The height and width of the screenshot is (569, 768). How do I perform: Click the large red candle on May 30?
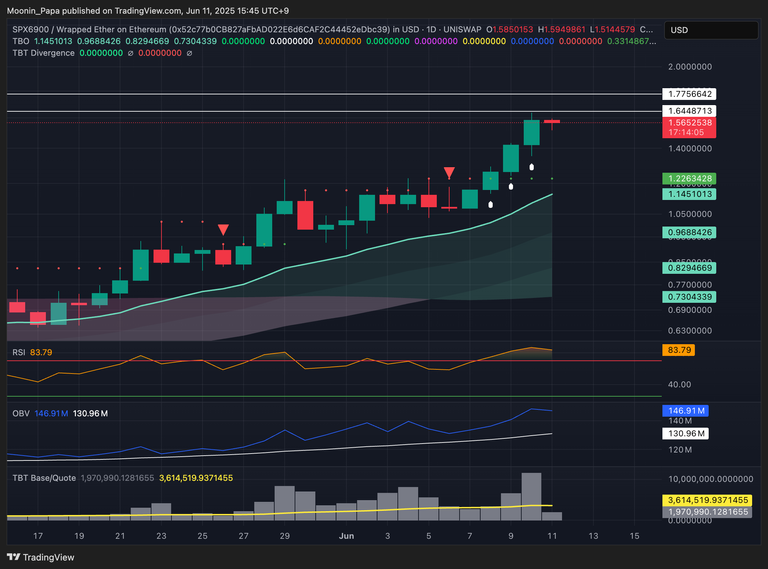pos(305,215)
